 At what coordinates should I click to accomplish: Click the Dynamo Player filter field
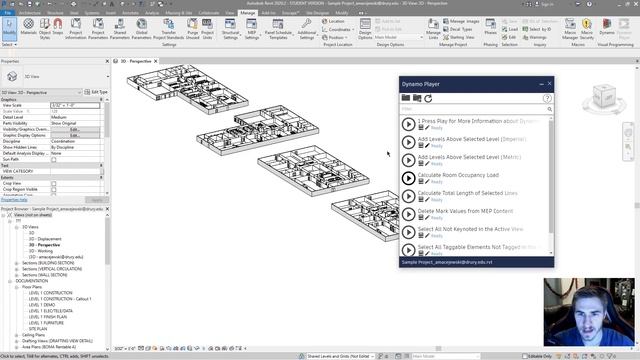click(473, 109)
